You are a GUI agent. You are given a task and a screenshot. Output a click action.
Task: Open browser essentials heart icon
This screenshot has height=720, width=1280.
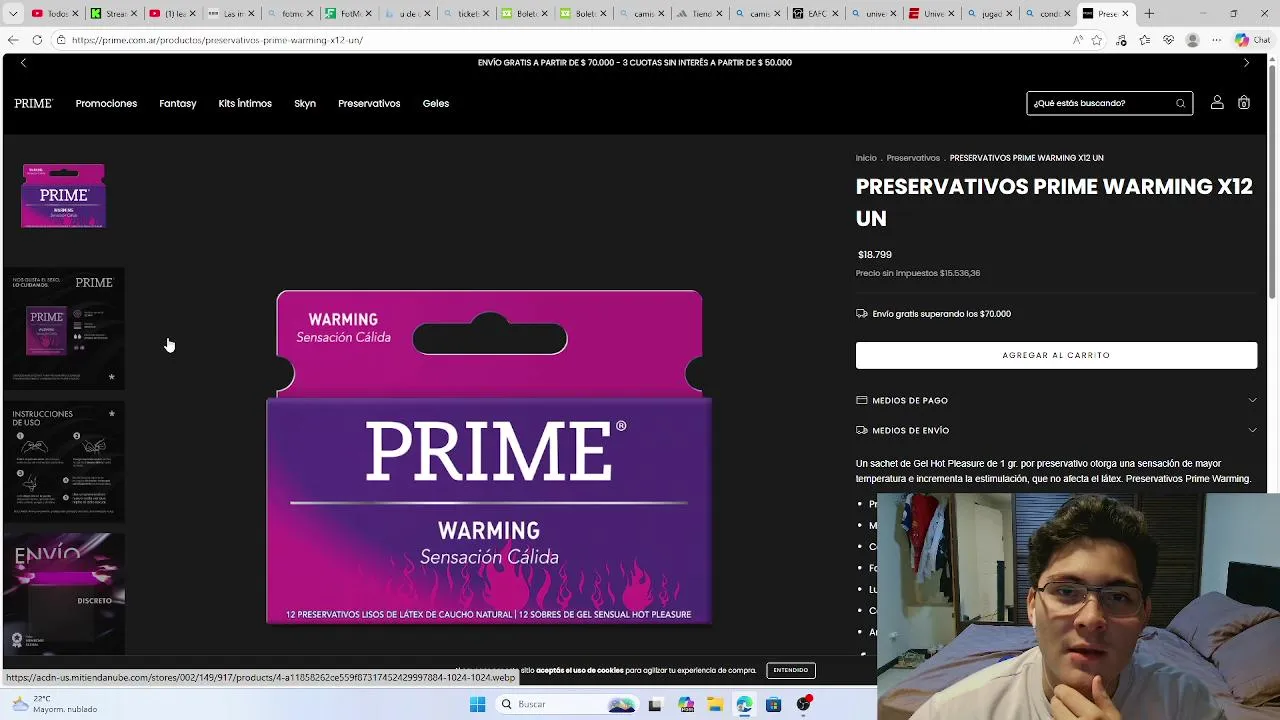click(x=1168, y=40)
